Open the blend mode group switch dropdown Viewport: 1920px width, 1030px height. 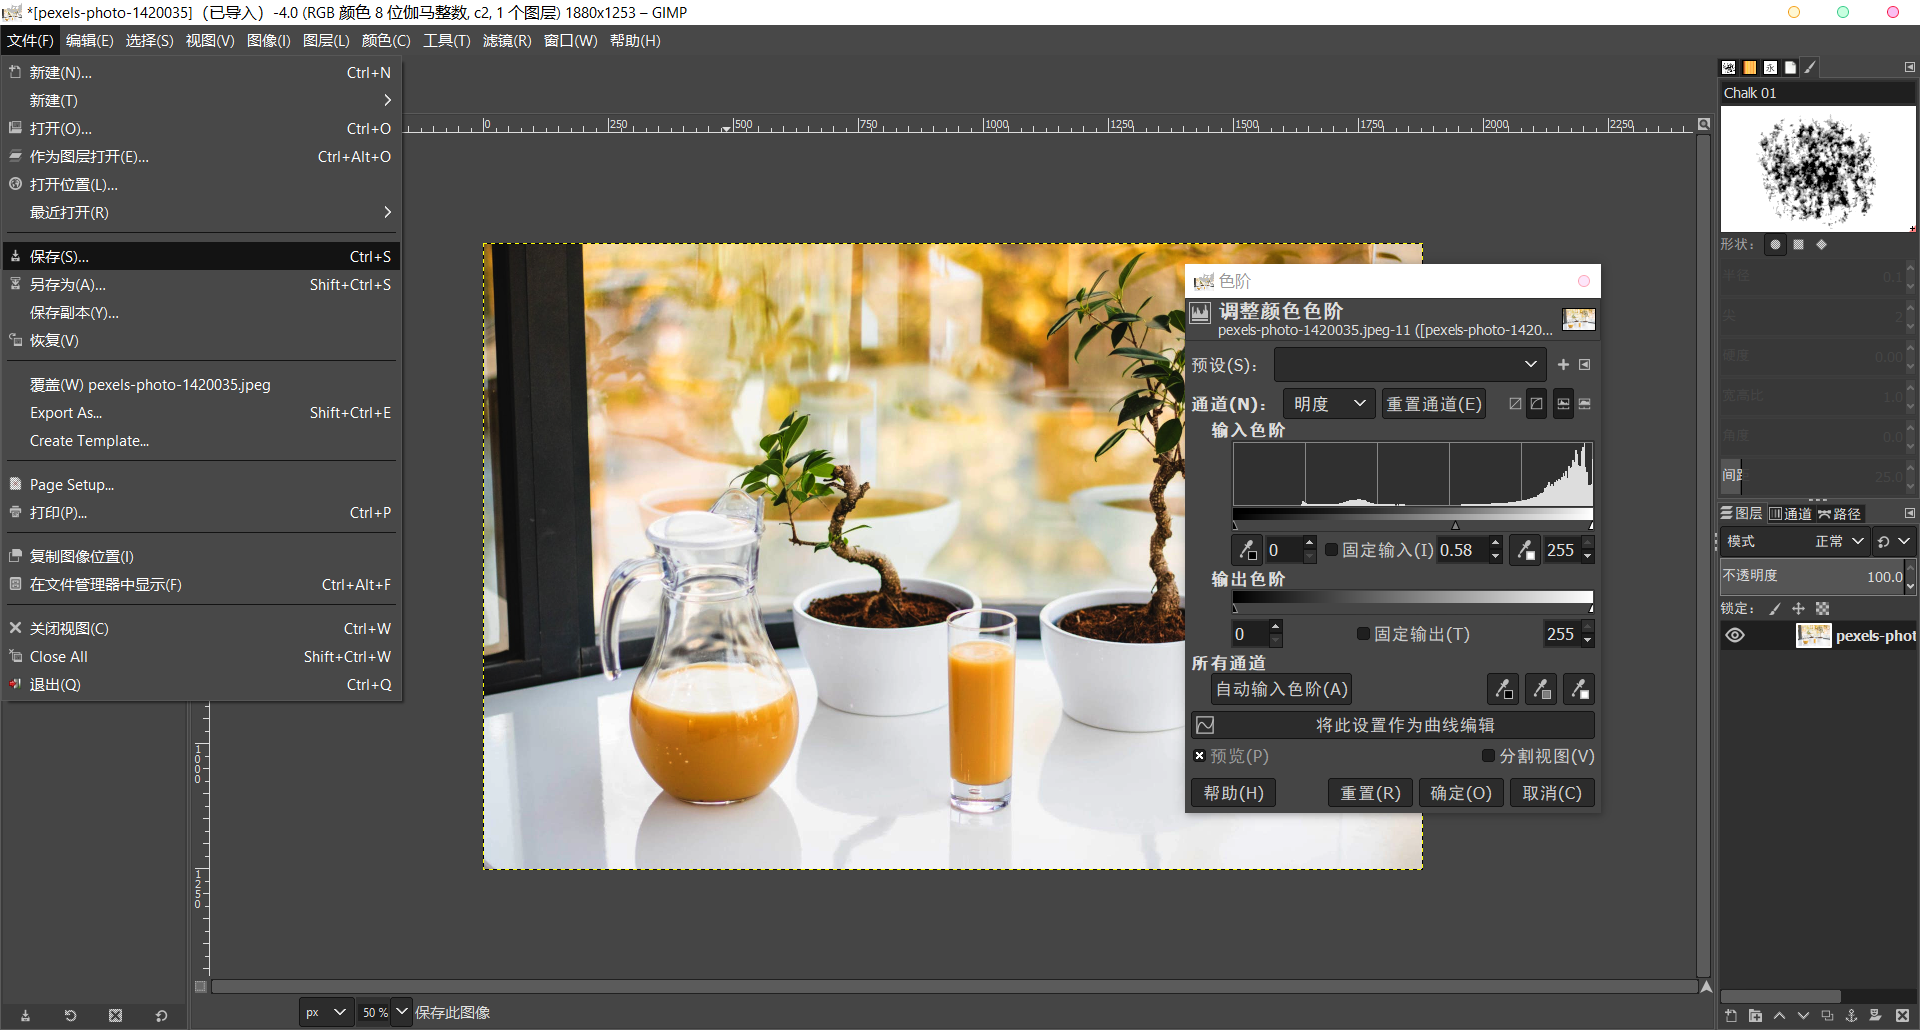(1893, 541)
